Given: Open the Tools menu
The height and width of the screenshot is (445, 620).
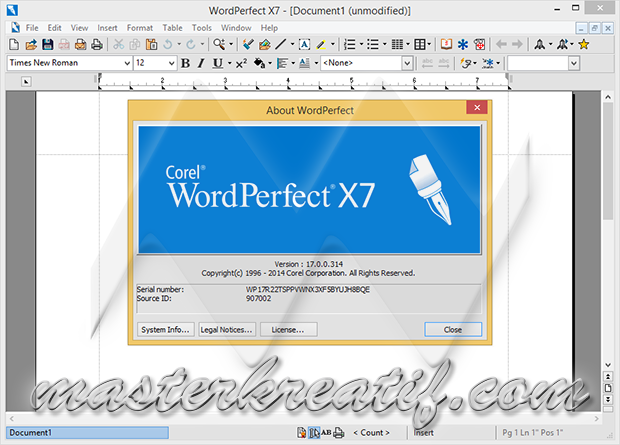Looking at the screenshot, I should [202, 28].
